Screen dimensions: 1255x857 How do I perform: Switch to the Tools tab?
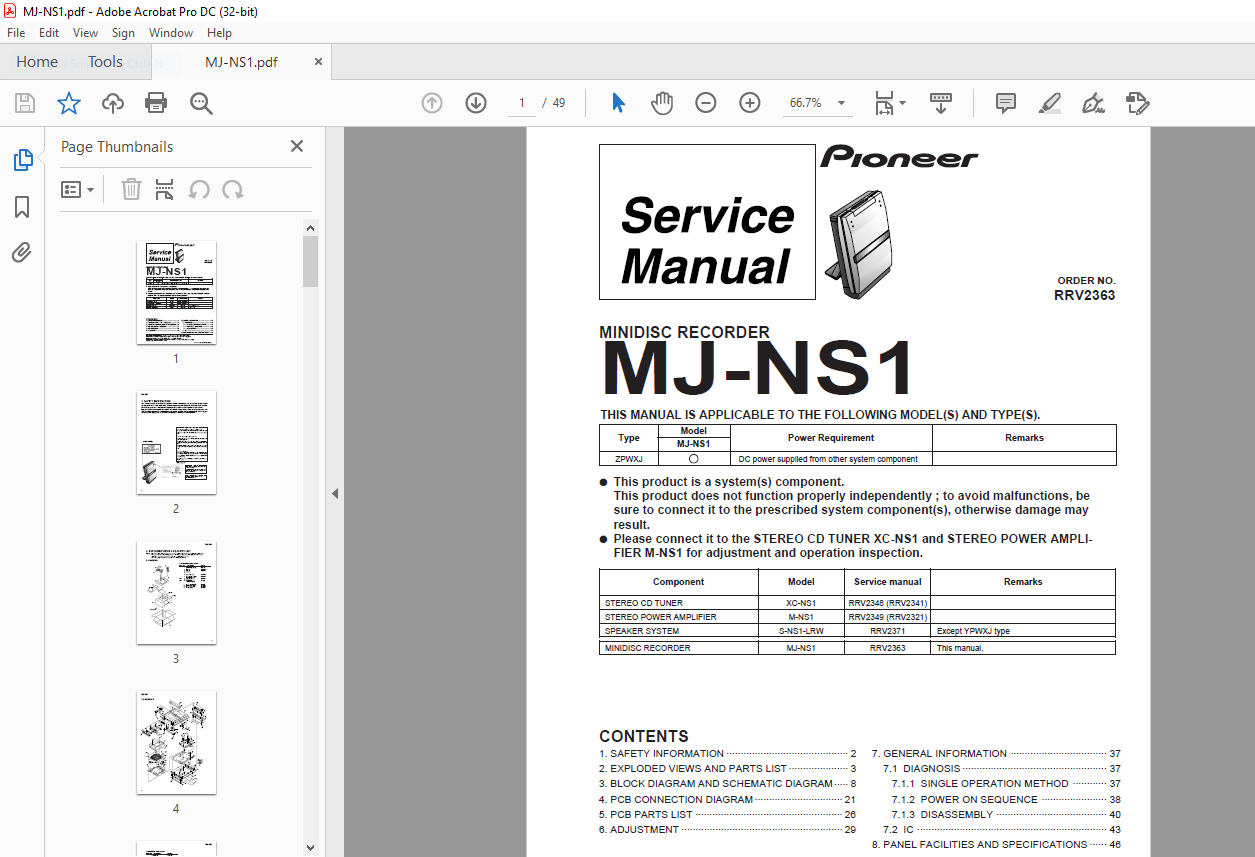coord(105,62)
